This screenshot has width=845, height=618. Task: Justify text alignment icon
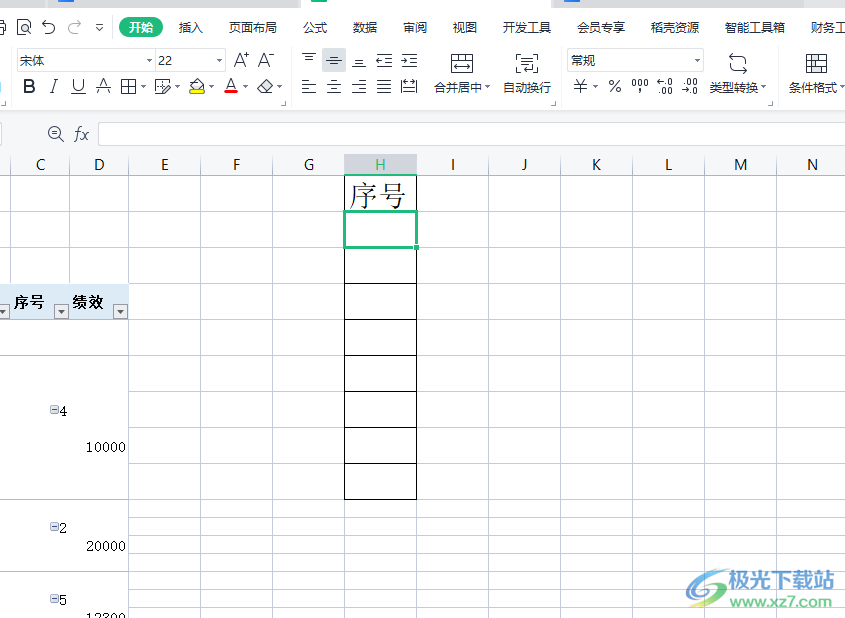pyautogui.click(x=384, y=86)
